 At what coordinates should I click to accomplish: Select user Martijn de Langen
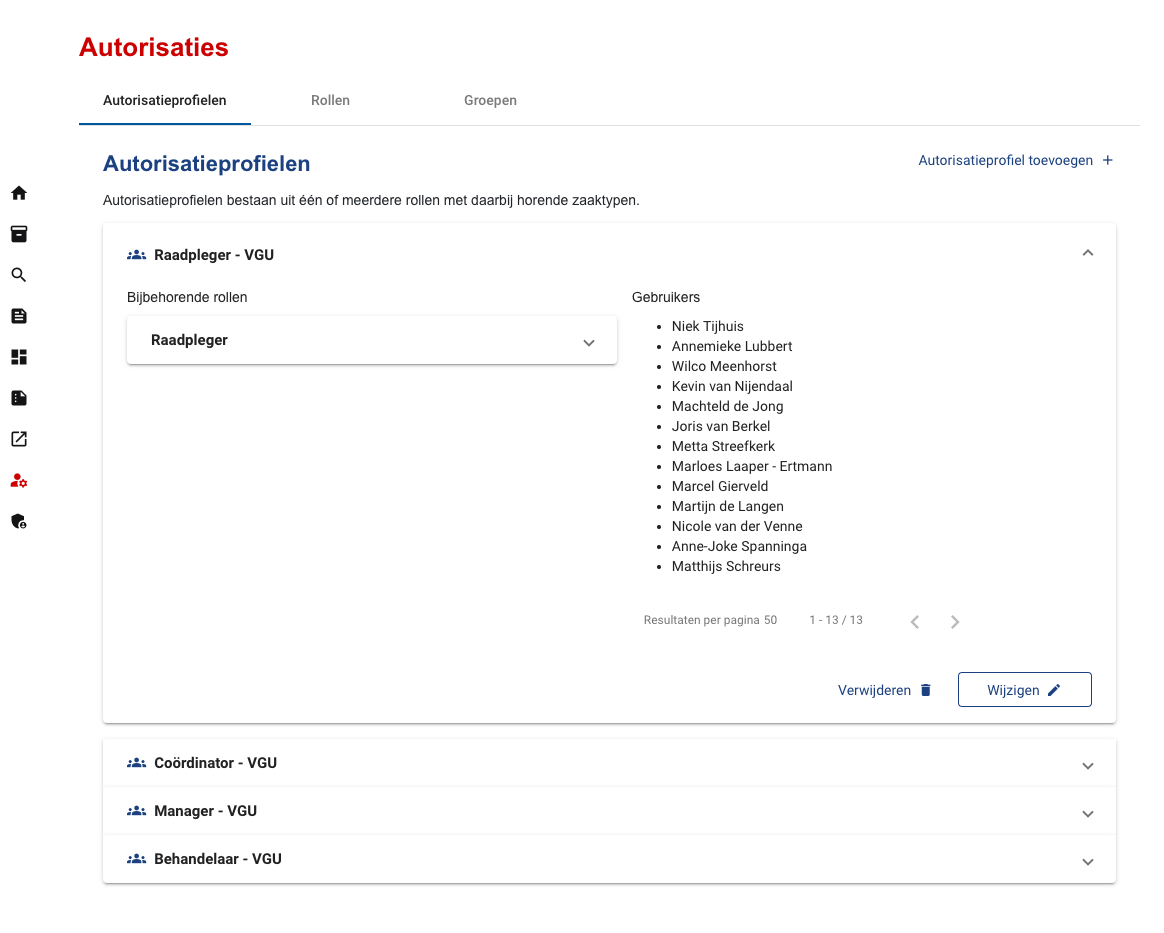[728, 507]
